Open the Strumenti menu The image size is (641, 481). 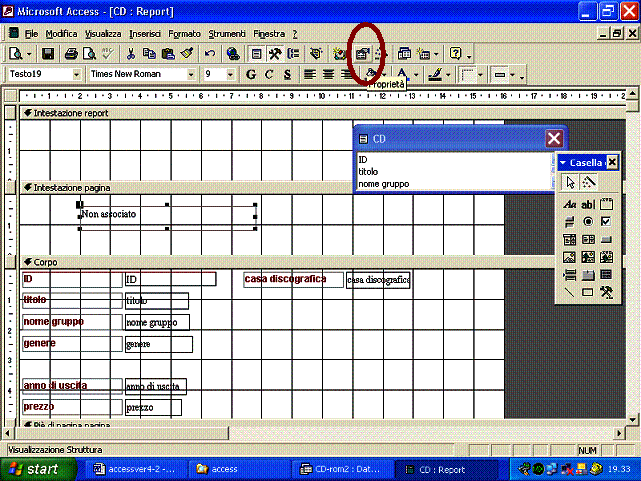coord(227,34)
